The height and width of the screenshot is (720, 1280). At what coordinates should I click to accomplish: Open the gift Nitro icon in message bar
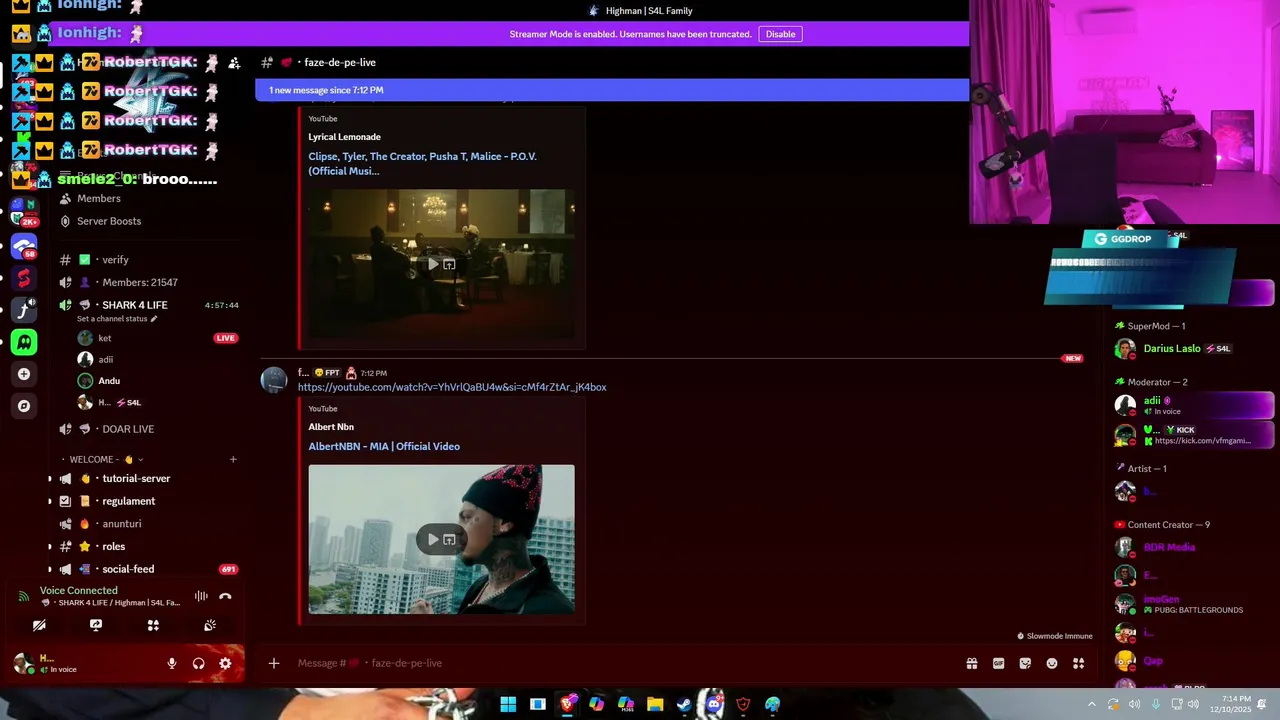pyautogui.click(x=971, y=663)
